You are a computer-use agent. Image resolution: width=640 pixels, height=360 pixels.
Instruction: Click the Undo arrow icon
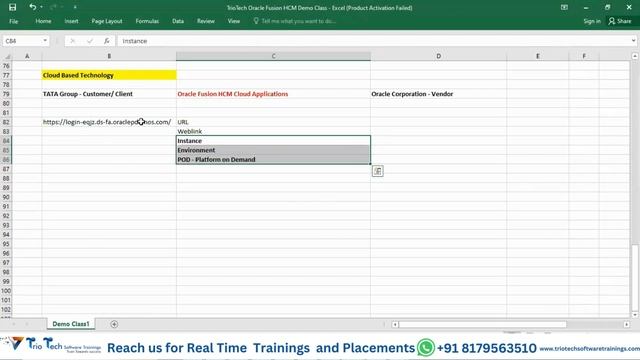pyautogui.click(x=32, y=7)
